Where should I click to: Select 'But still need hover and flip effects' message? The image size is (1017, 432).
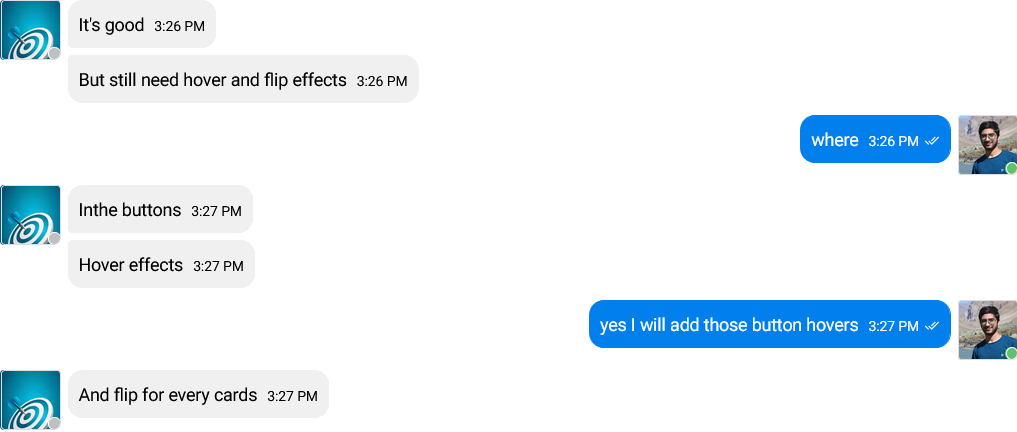tap(243, 79)
